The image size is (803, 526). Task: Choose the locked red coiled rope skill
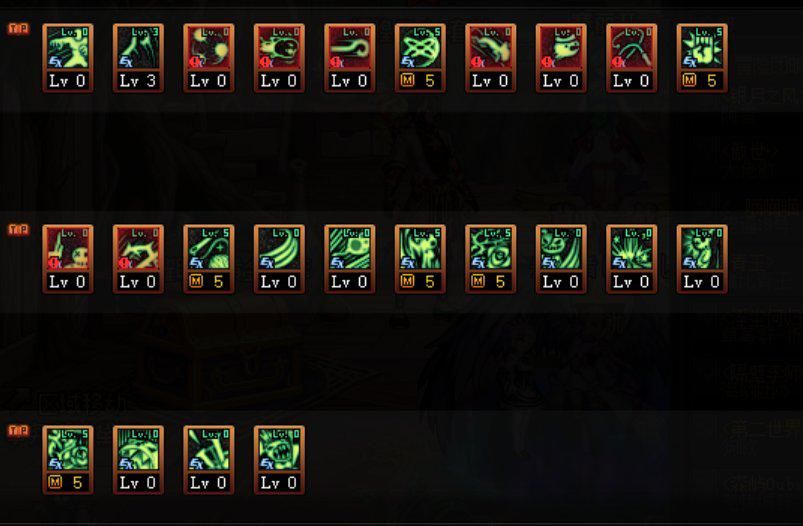click(x=631, y=58)
